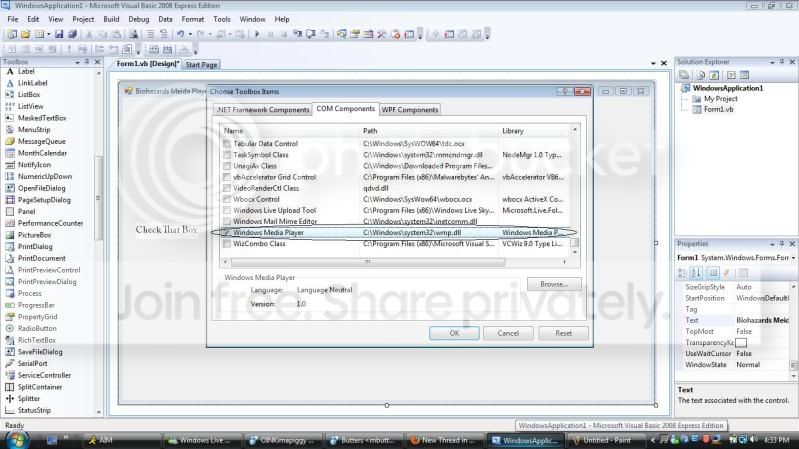
Task: Check the WizCombo Class checkbox
Action: pos(227,244)
